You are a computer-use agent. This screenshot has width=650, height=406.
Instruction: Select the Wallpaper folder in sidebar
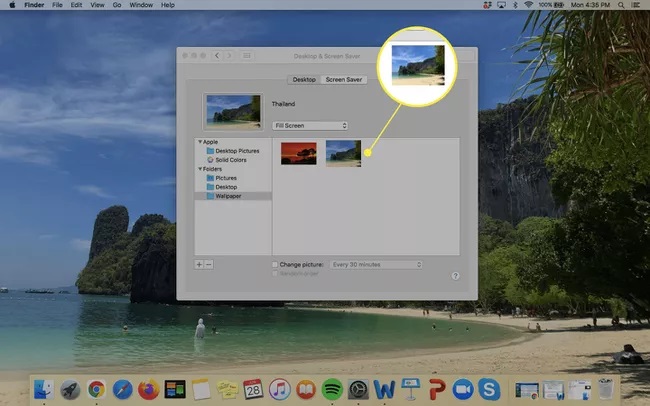click(x=233, y=196)
